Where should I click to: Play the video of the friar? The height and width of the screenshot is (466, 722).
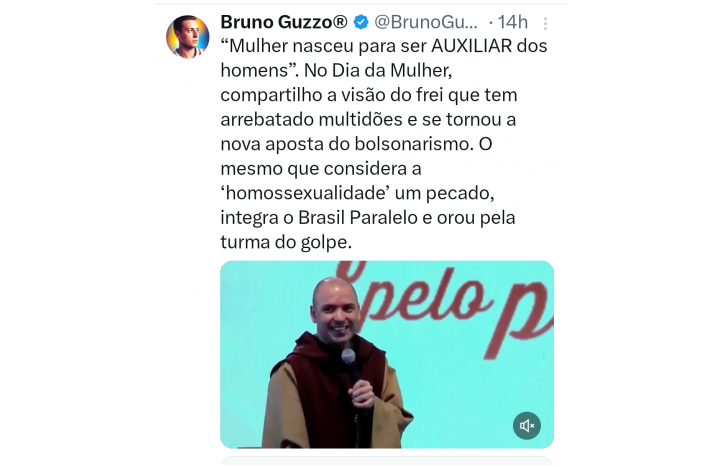[x=387, y=355]
